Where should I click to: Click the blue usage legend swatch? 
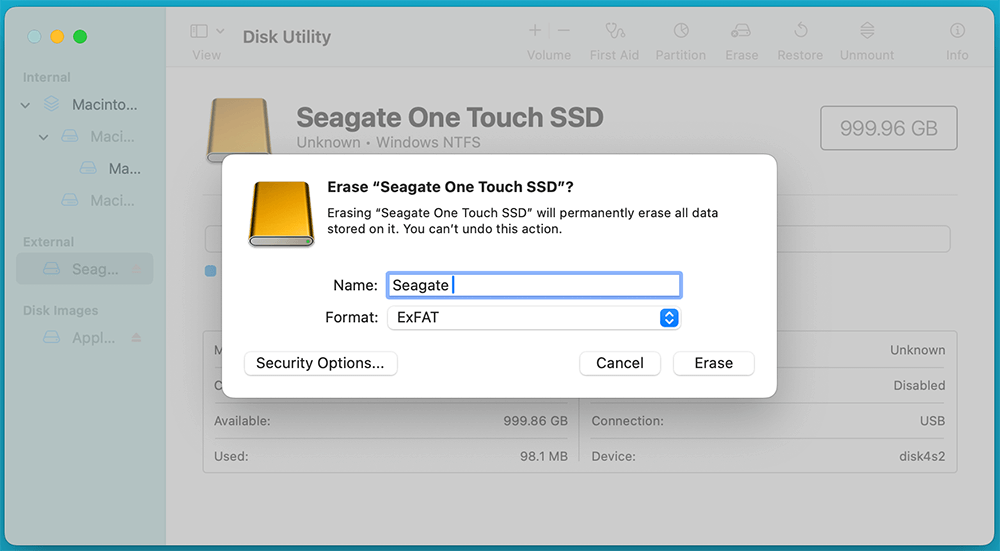[x=210, y=271]
